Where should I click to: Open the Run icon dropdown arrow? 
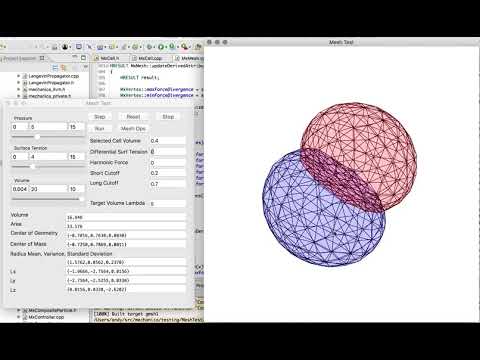166,47
